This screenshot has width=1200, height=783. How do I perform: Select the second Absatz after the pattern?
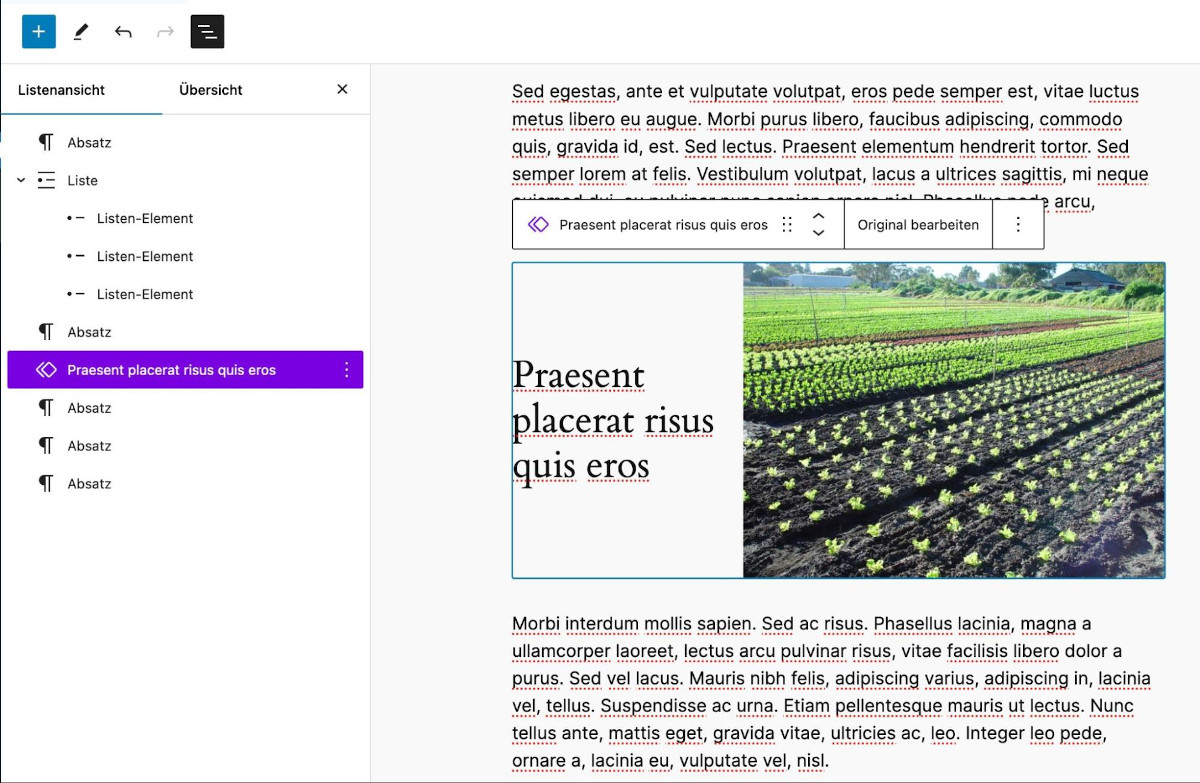click(185, 446)
